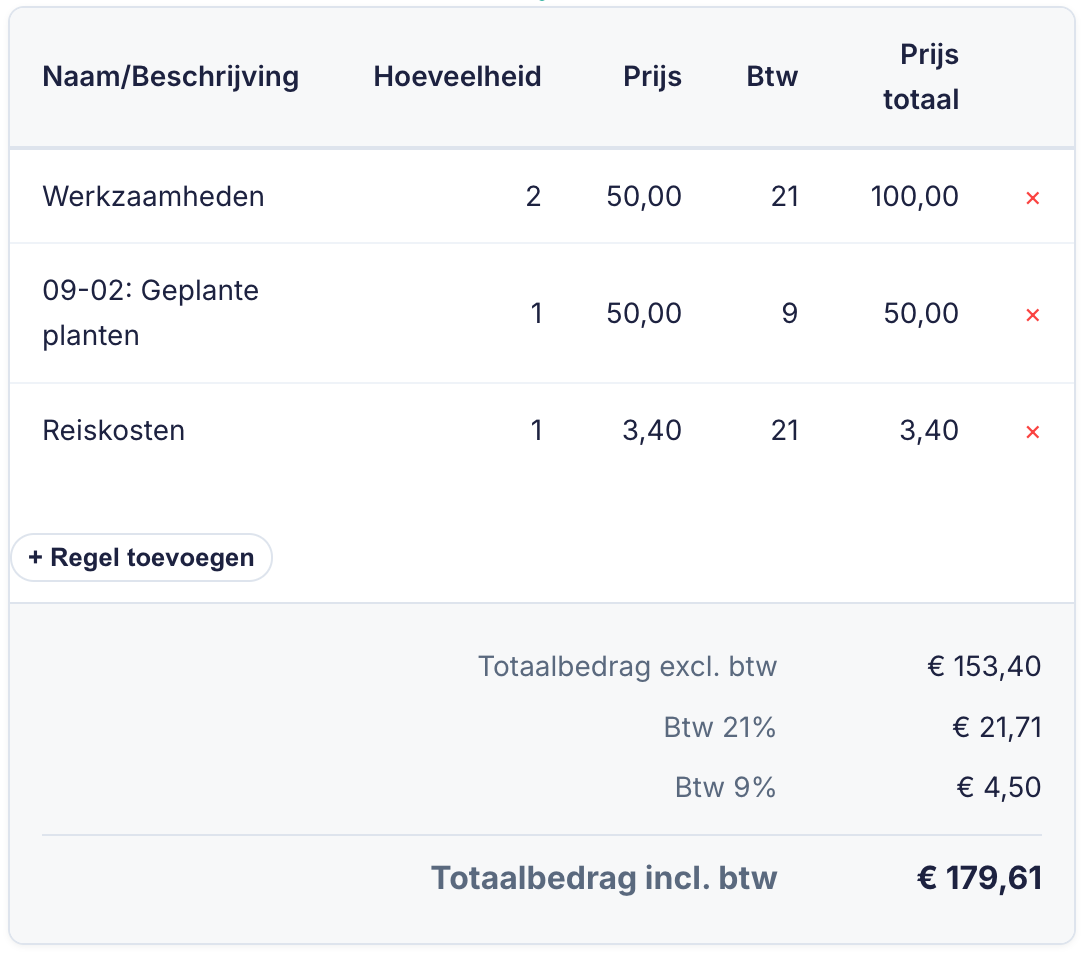Click the Totaalbedrag incl. btw € 179,61
This screenshot has height=954, width=1086.
pos(978,877)
